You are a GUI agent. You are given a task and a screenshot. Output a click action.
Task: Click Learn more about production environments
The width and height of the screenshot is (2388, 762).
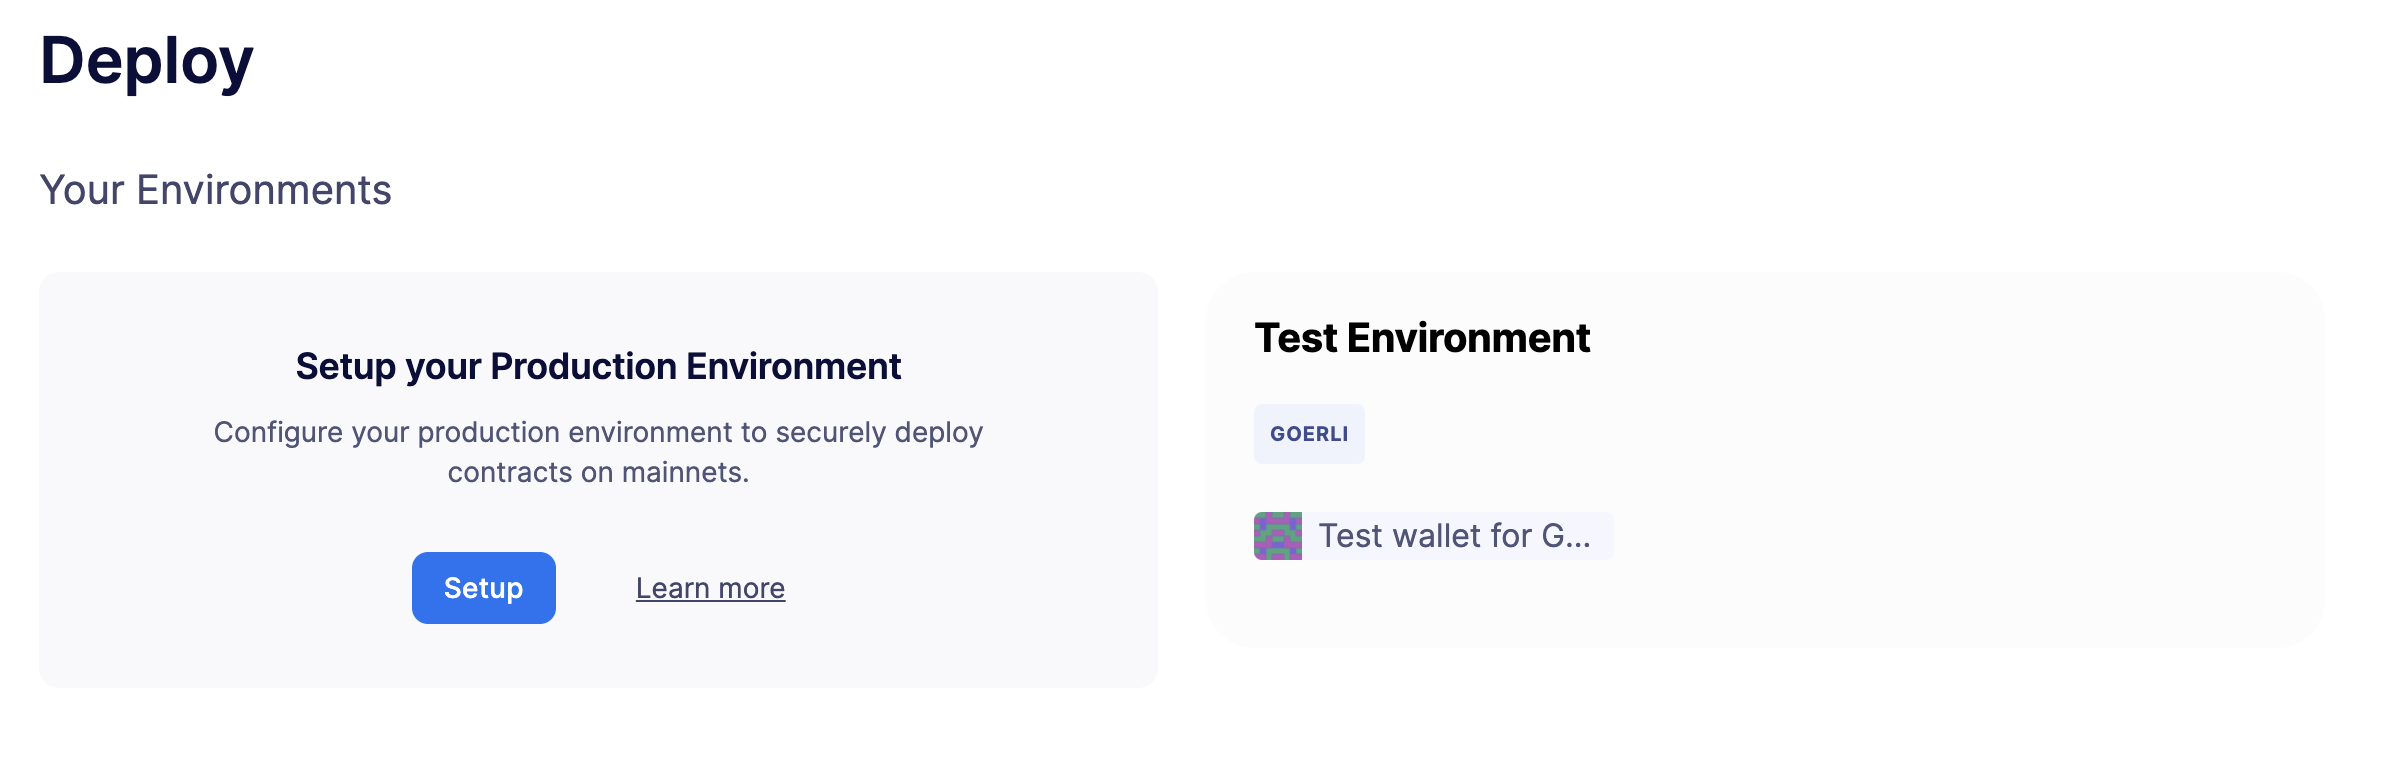coord(711,588)
